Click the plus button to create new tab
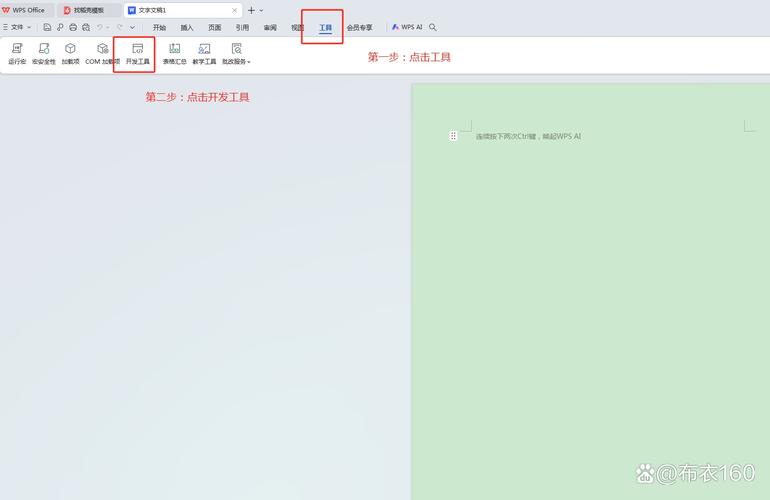 (251, 10)
